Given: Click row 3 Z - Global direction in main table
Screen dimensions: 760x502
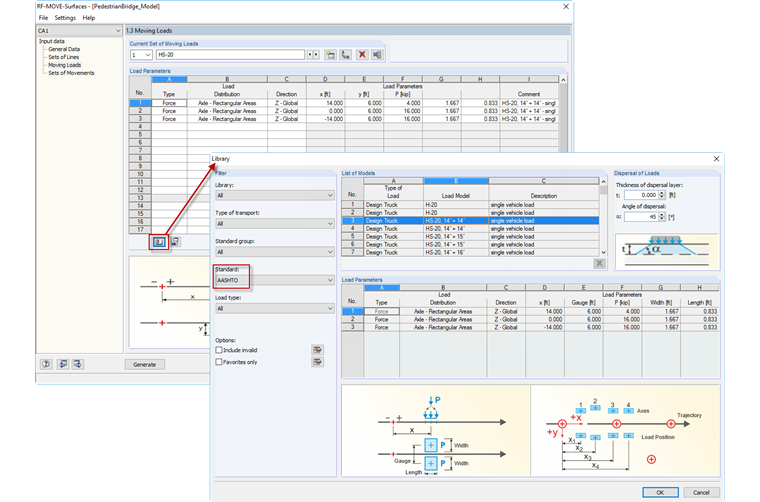Looking at the screenshot, I should (x=286, y=119).
